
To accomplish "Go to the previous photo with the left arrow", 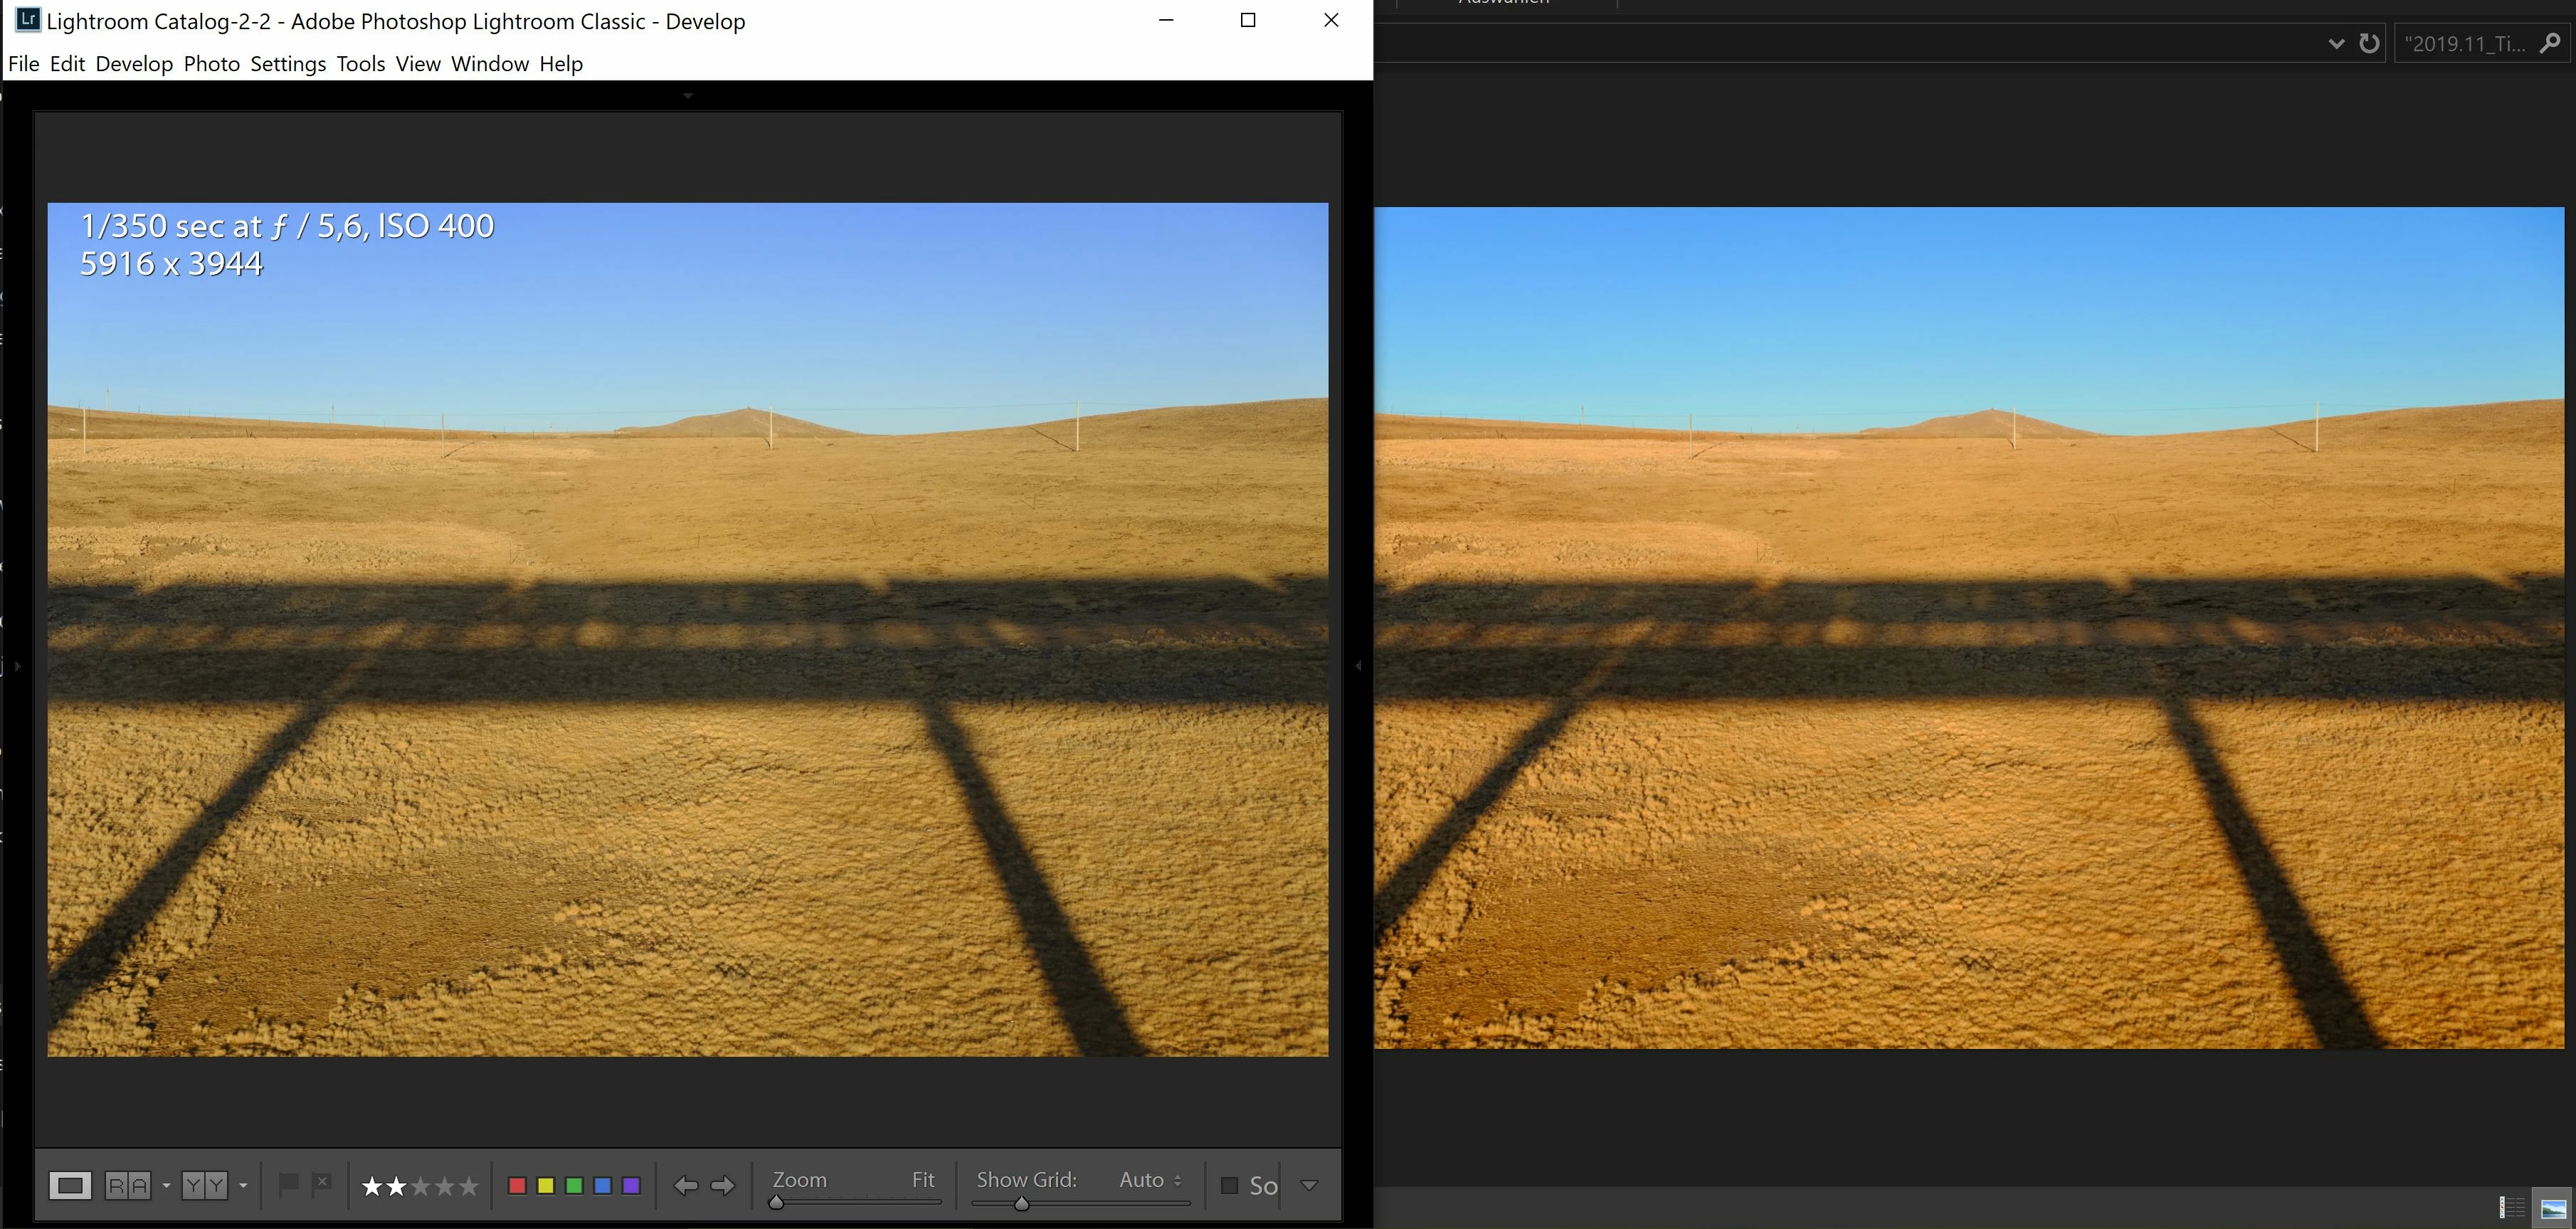I will tap(685, 1185).
